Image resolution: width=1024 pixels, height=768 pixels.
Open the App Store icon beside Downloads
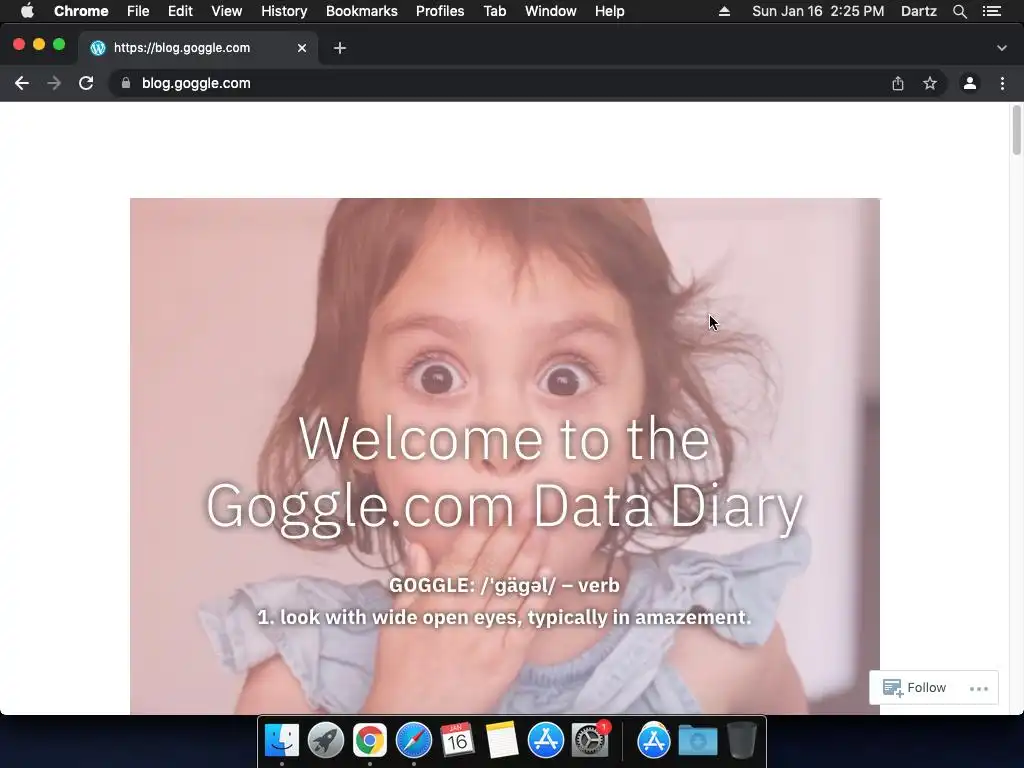pos(654,740)
